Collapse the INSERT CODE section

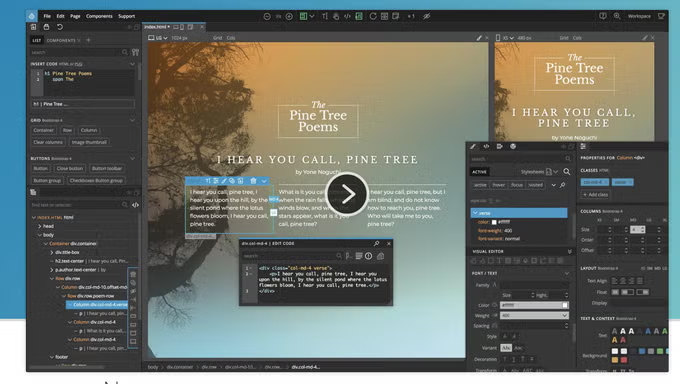point(132,64)
